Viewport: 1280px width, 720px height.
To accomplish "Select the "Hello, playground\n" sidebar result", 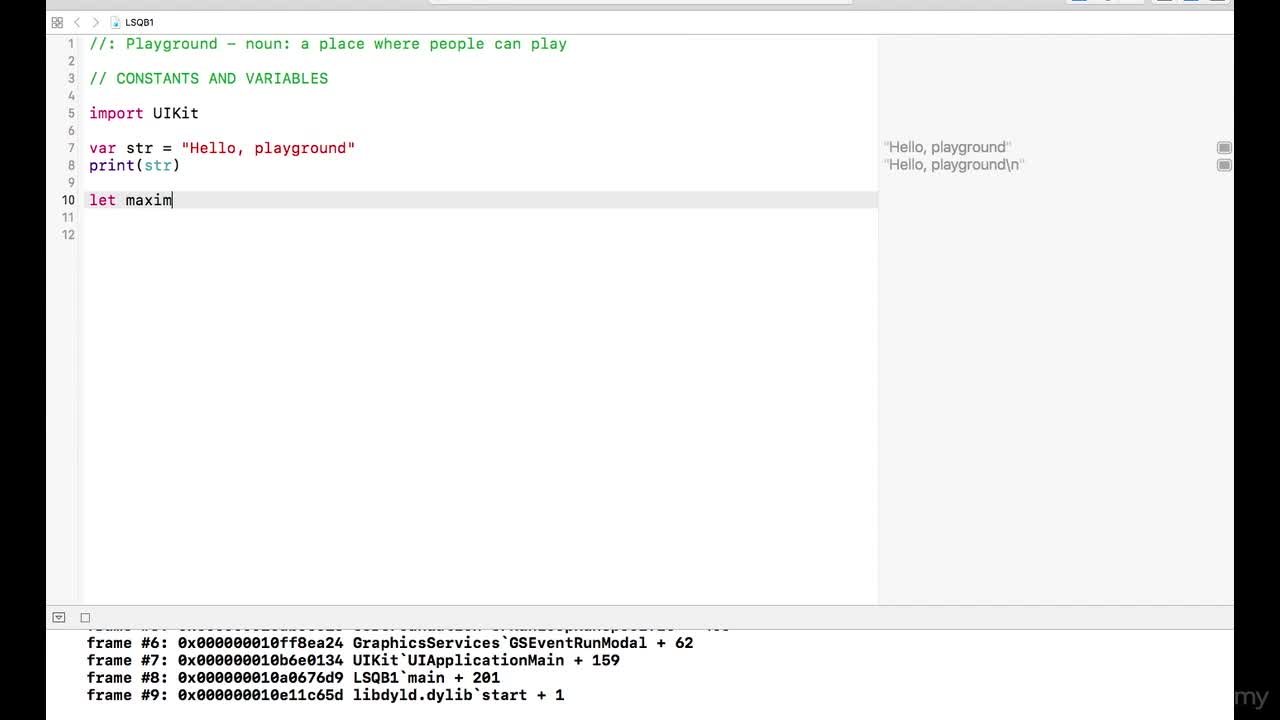I will [954, 165].
